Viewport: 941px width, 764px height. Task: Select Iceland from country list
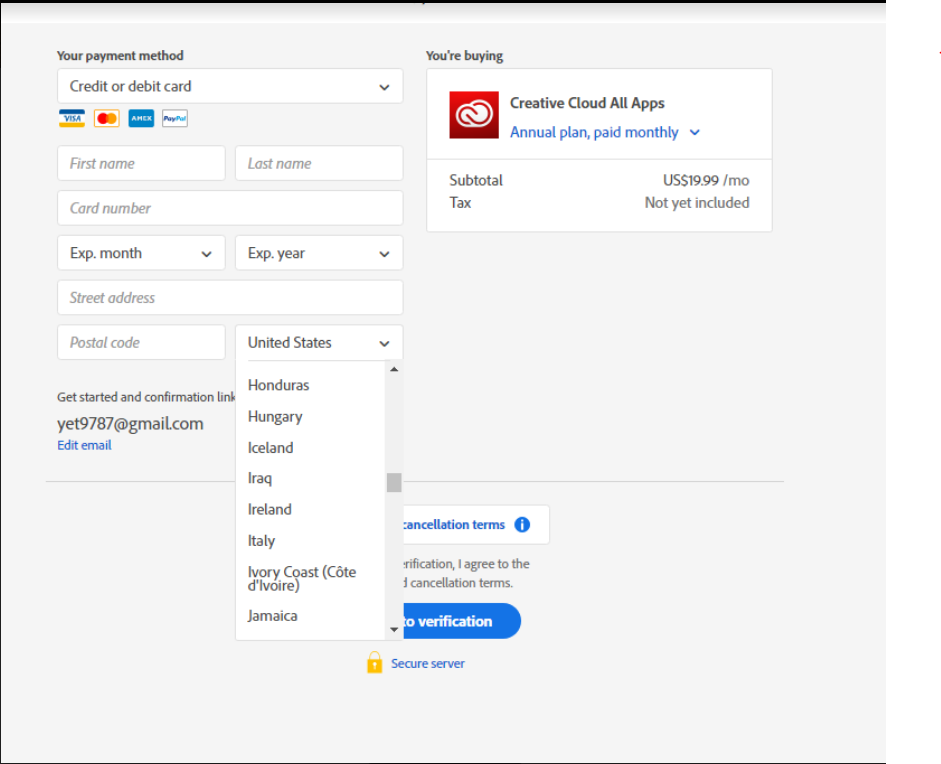coord(271,448)
